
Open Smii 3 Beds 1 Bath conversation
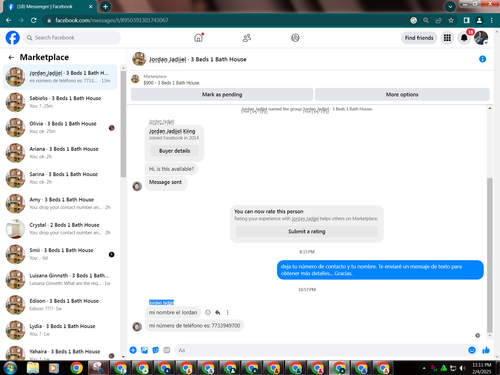pyautogui.click(x=60, y=254)
